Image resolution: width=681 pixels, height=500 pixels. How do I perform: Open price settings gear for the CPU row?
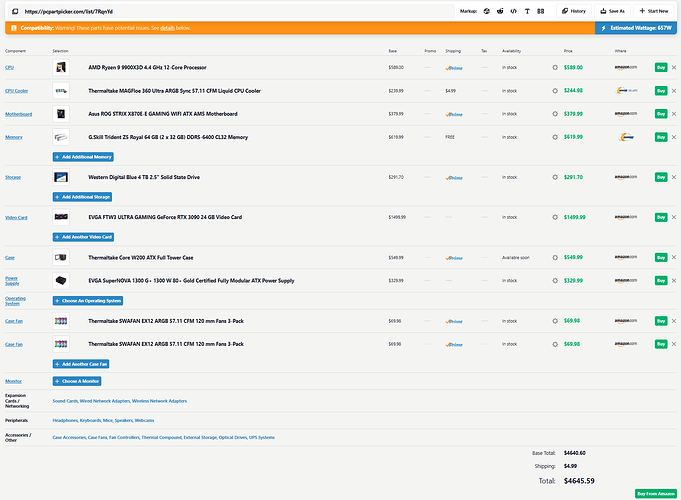[x=555, y=68]
